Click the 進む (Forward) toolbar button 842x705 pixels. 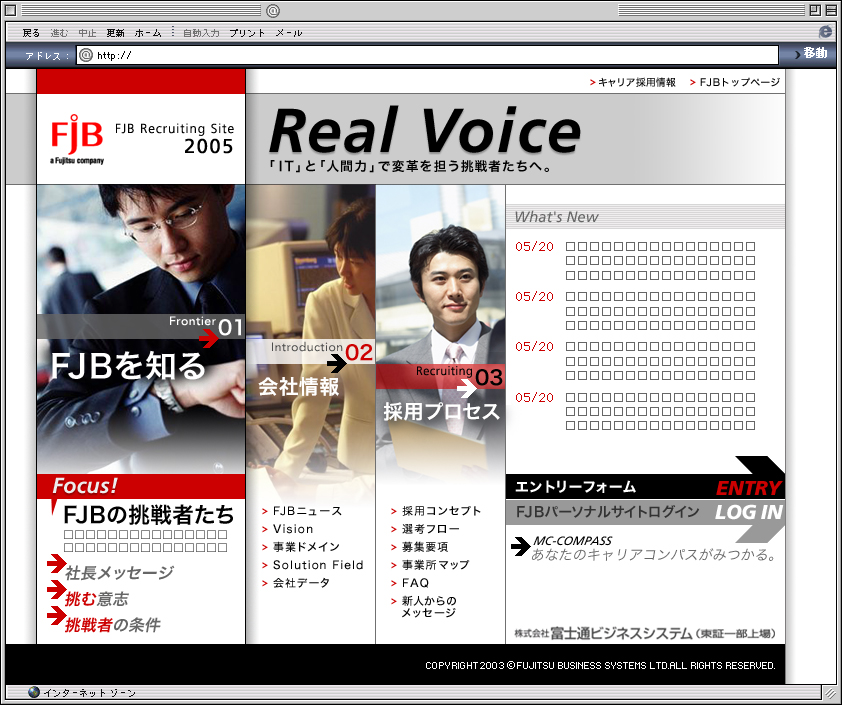[x=59, y=33]
